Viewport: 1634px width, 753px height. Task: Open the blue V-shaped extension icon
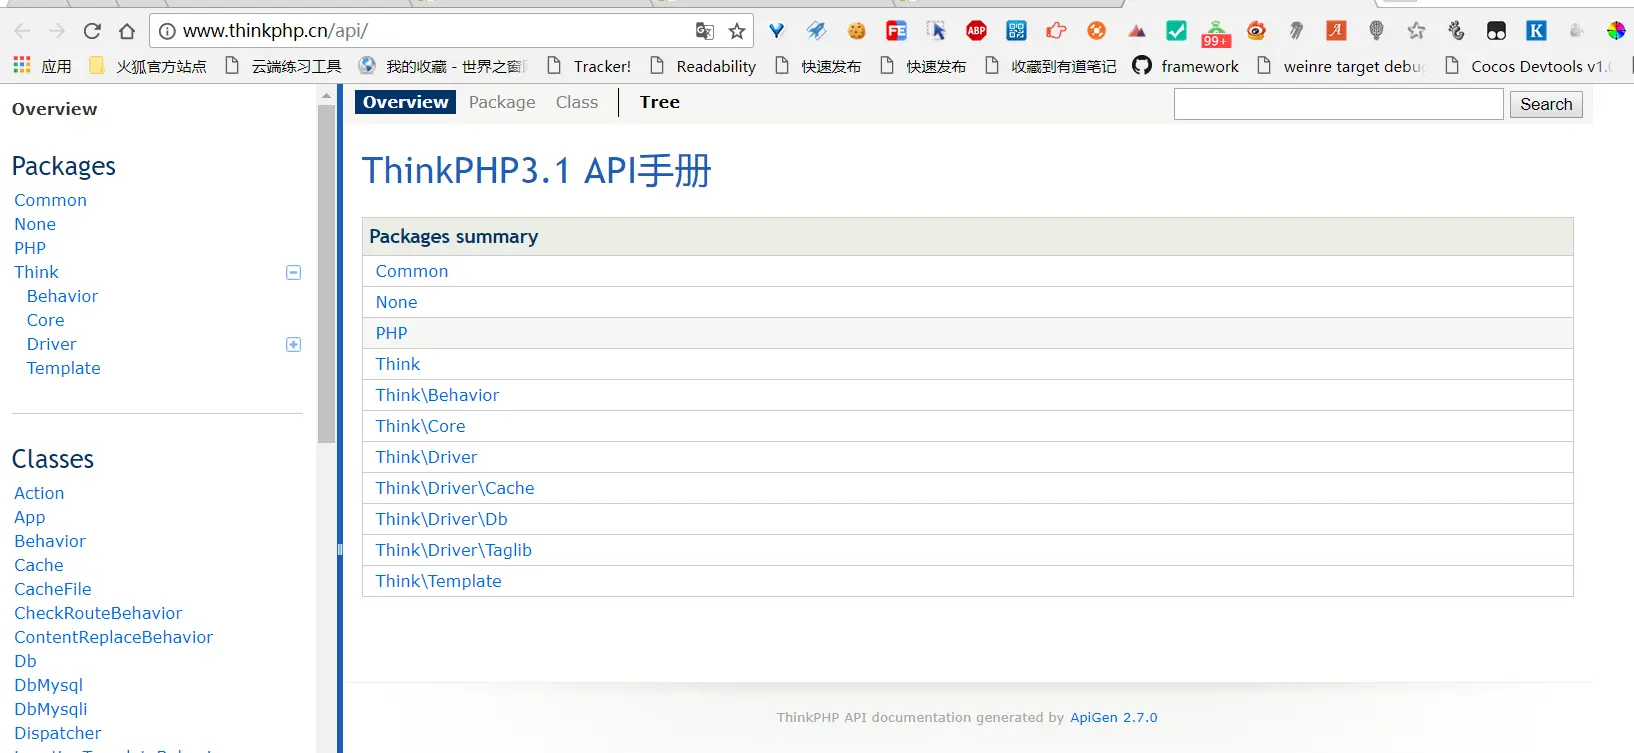pyautogui.click(x=777, y=31)
